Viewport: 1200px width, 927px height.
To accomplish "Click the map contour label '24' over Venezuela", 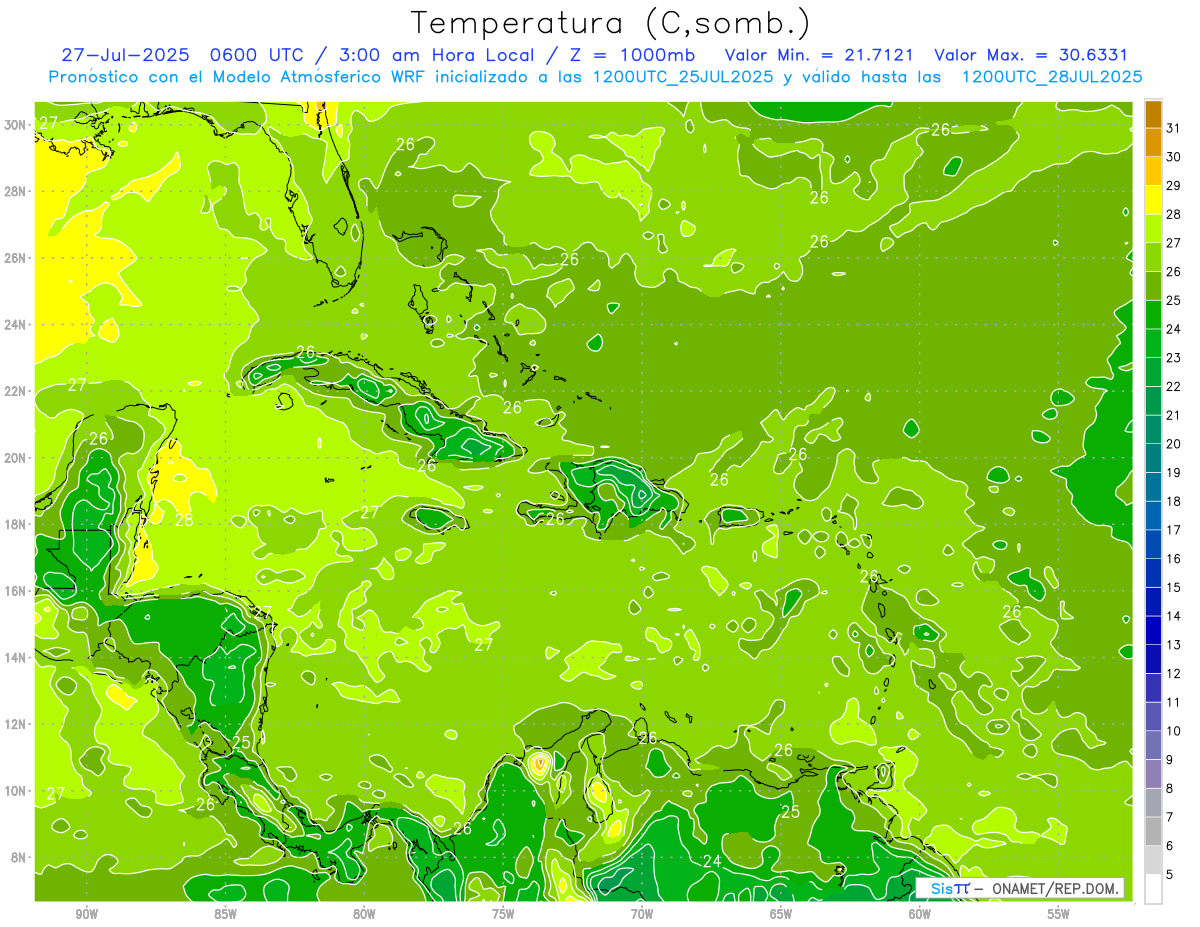I will point(712,861).
